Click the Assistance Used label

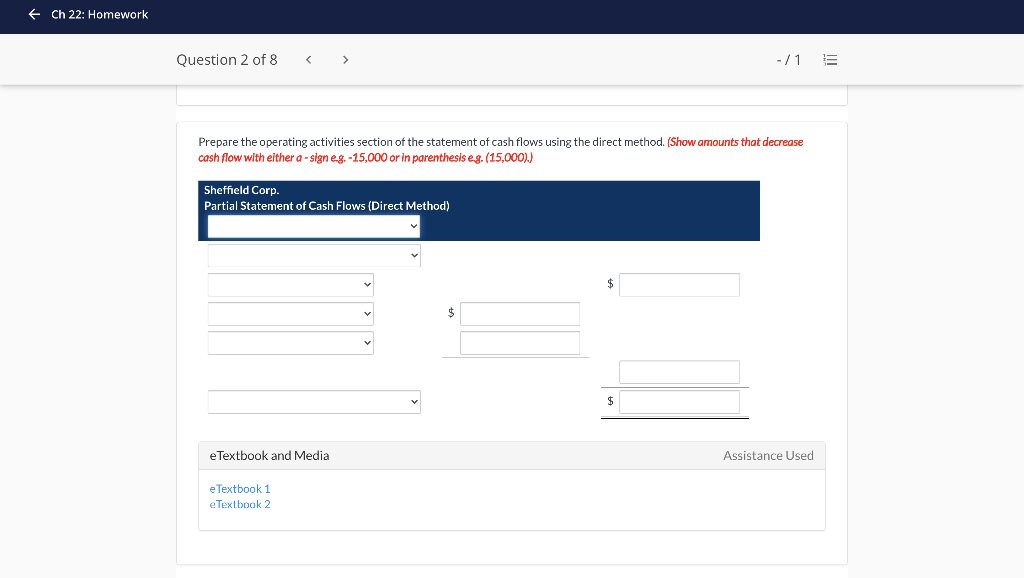[768, 455]
